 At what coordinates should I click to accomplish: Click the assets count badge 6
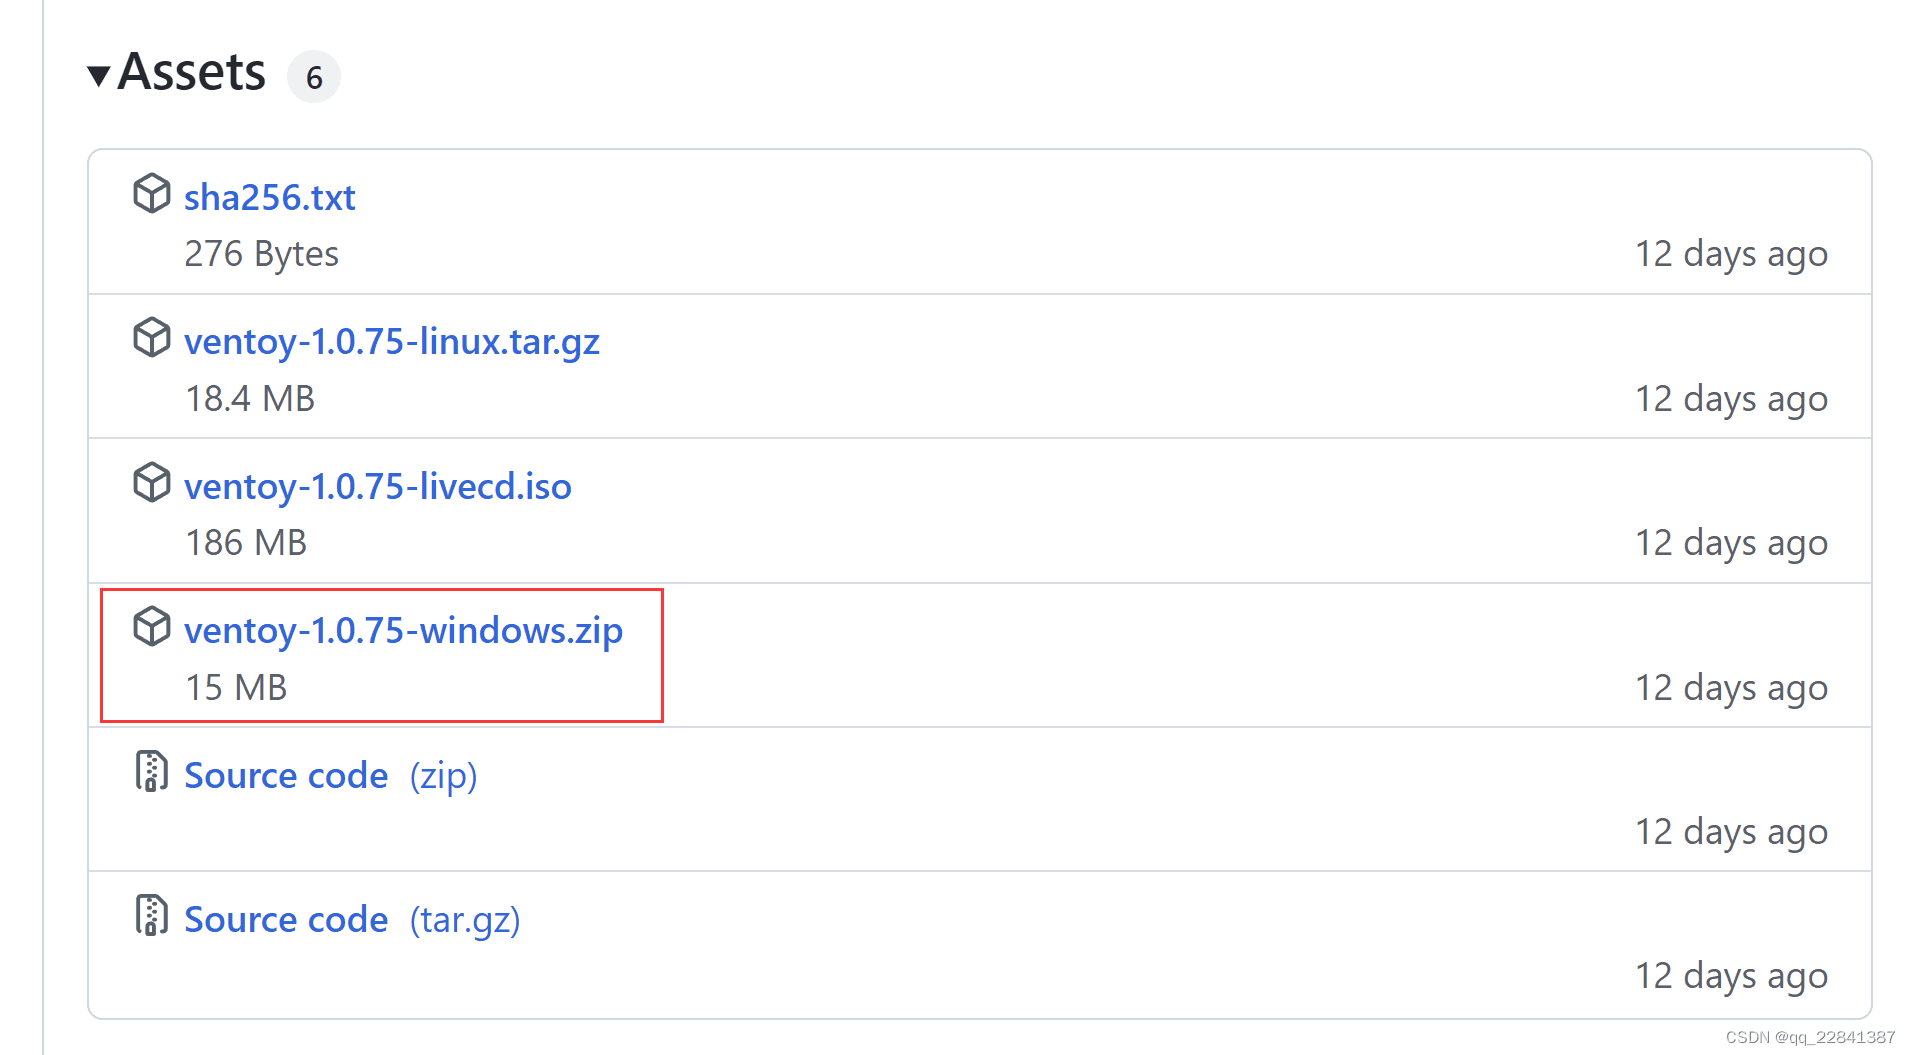click(314, 77)
